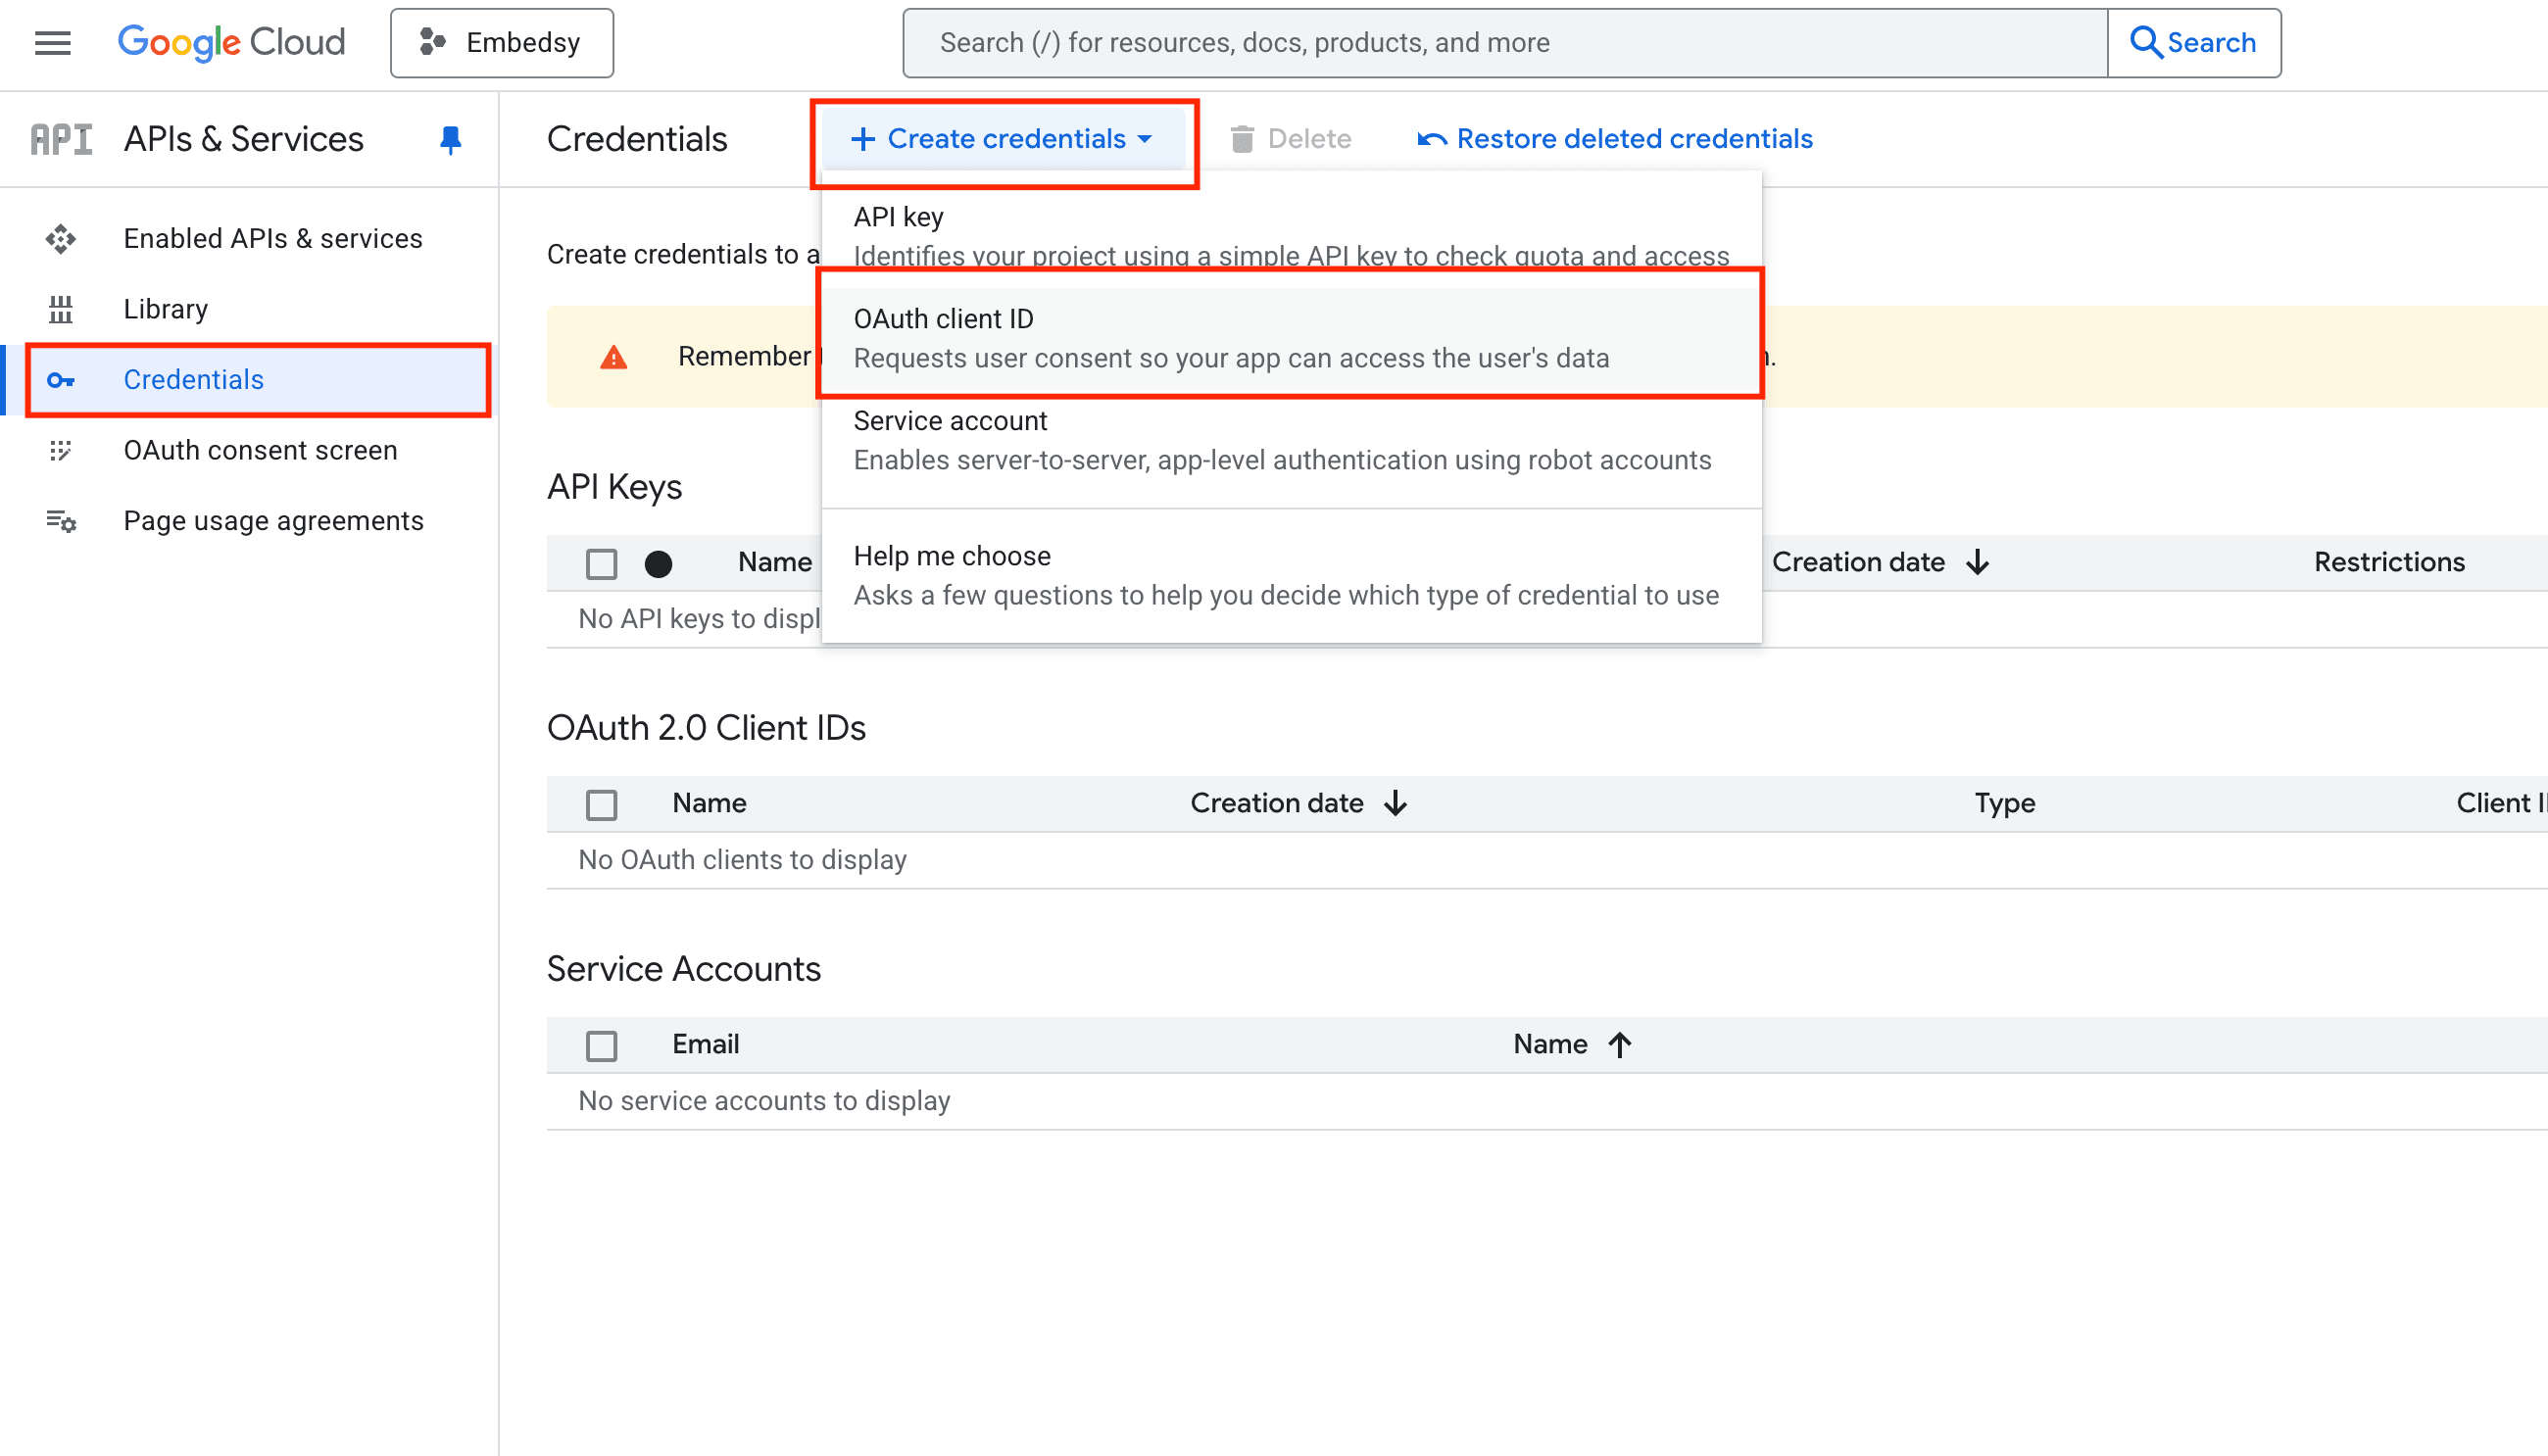The width and height of the screenshot is (2548, 1456).
Task: Click the key icon next to Credentials
Action: [61, 380]
